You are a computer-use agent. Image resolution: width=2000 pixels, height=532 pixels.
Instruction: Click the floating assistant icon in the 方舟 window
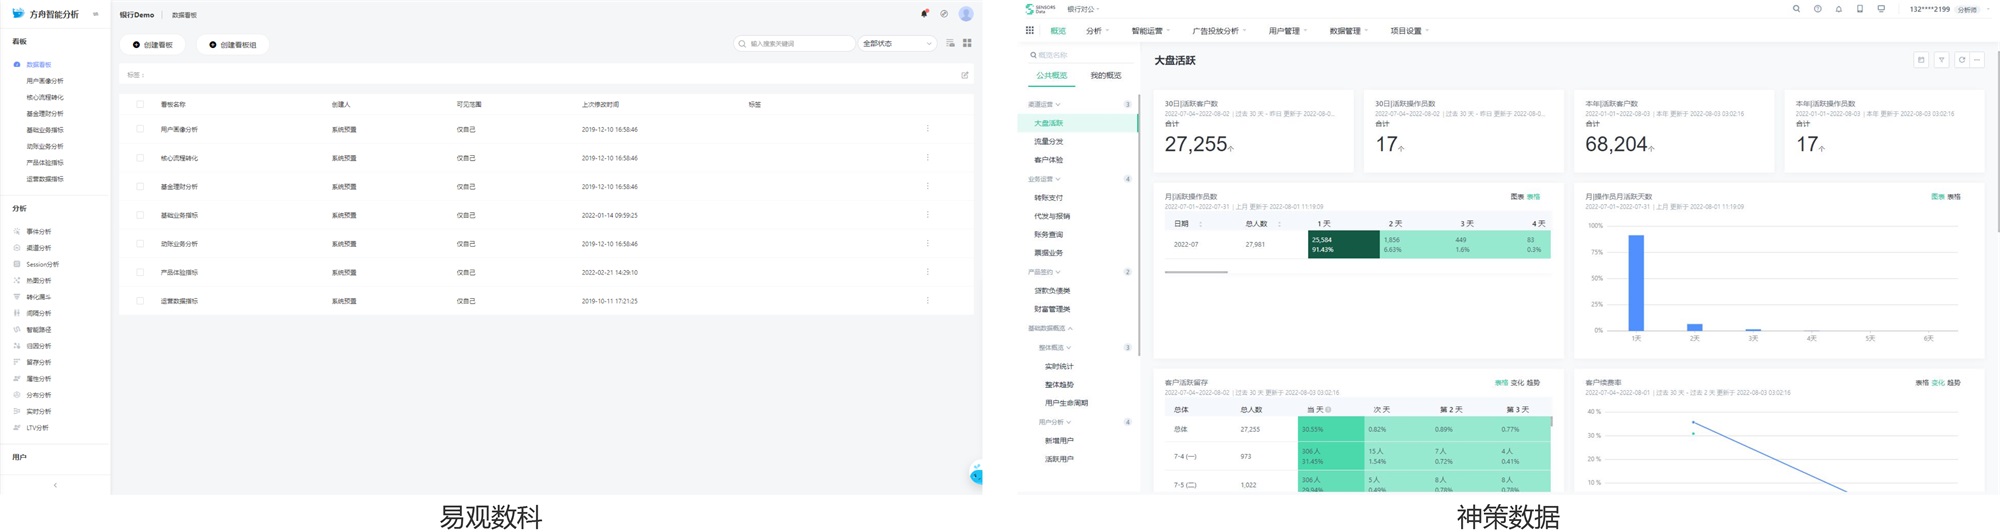[976, 474]
